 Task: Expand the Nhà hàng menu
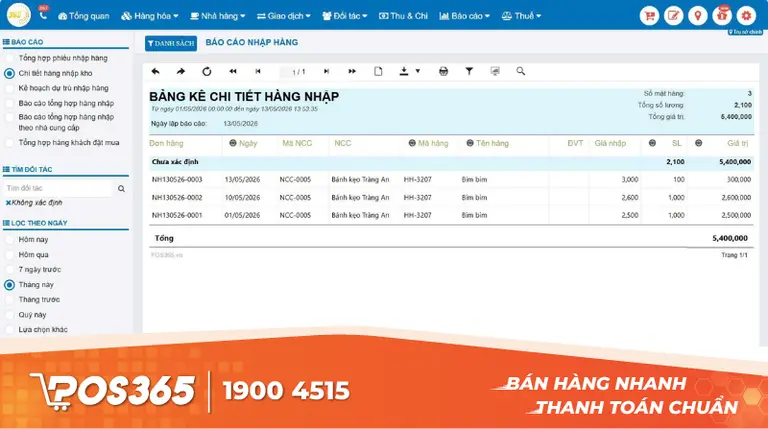click(217, 16)
